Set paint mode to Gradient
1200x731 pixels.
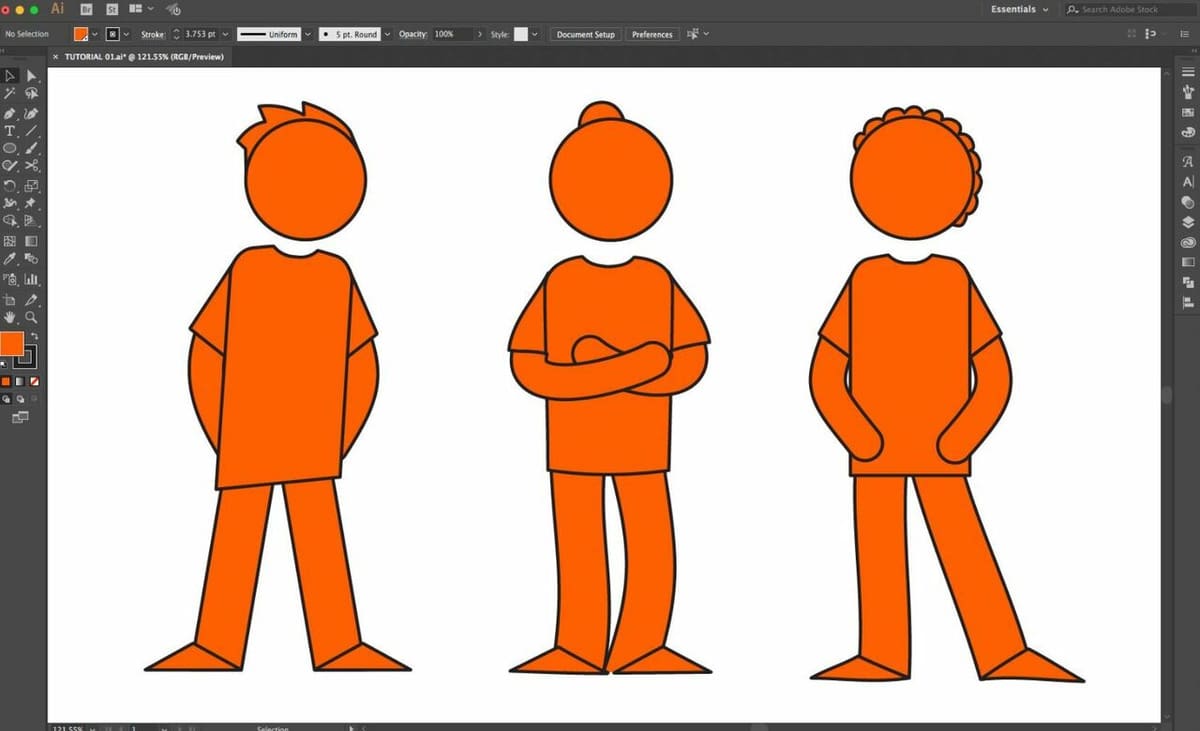tap(20, 381)
